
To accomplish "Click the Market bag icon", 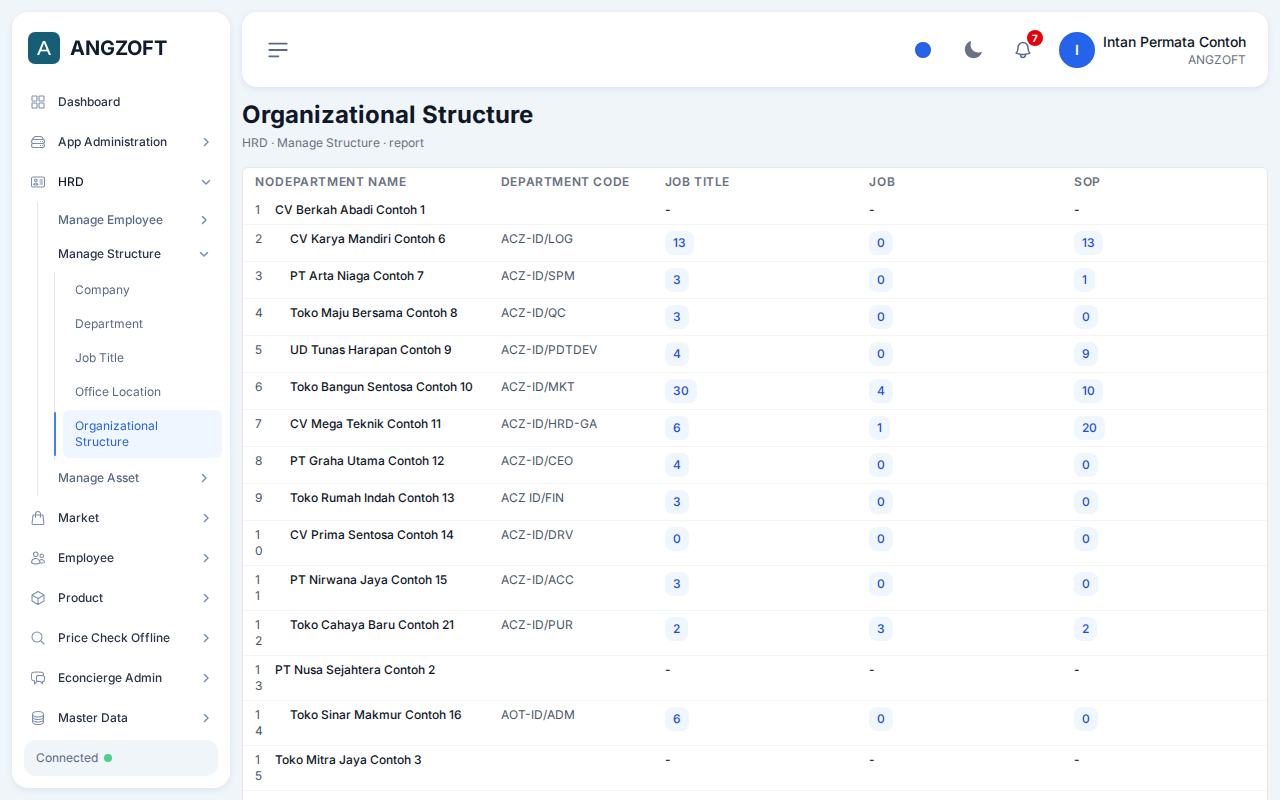I will (38, 518).
